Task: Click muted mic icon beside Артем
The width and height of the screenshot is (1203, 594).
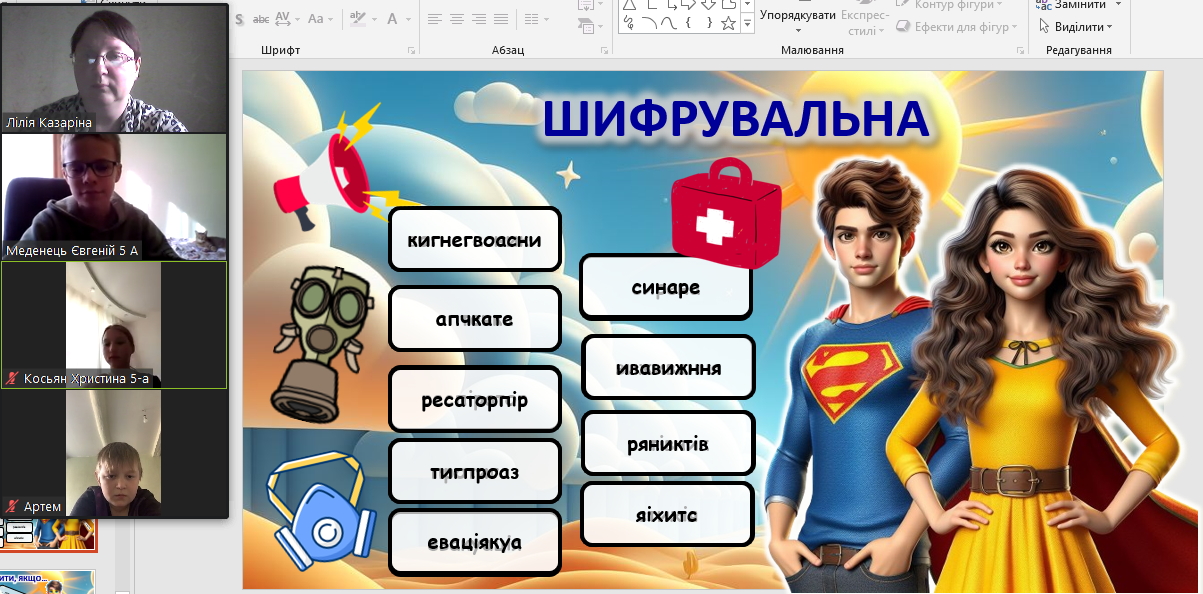Action: pos(13,506)
